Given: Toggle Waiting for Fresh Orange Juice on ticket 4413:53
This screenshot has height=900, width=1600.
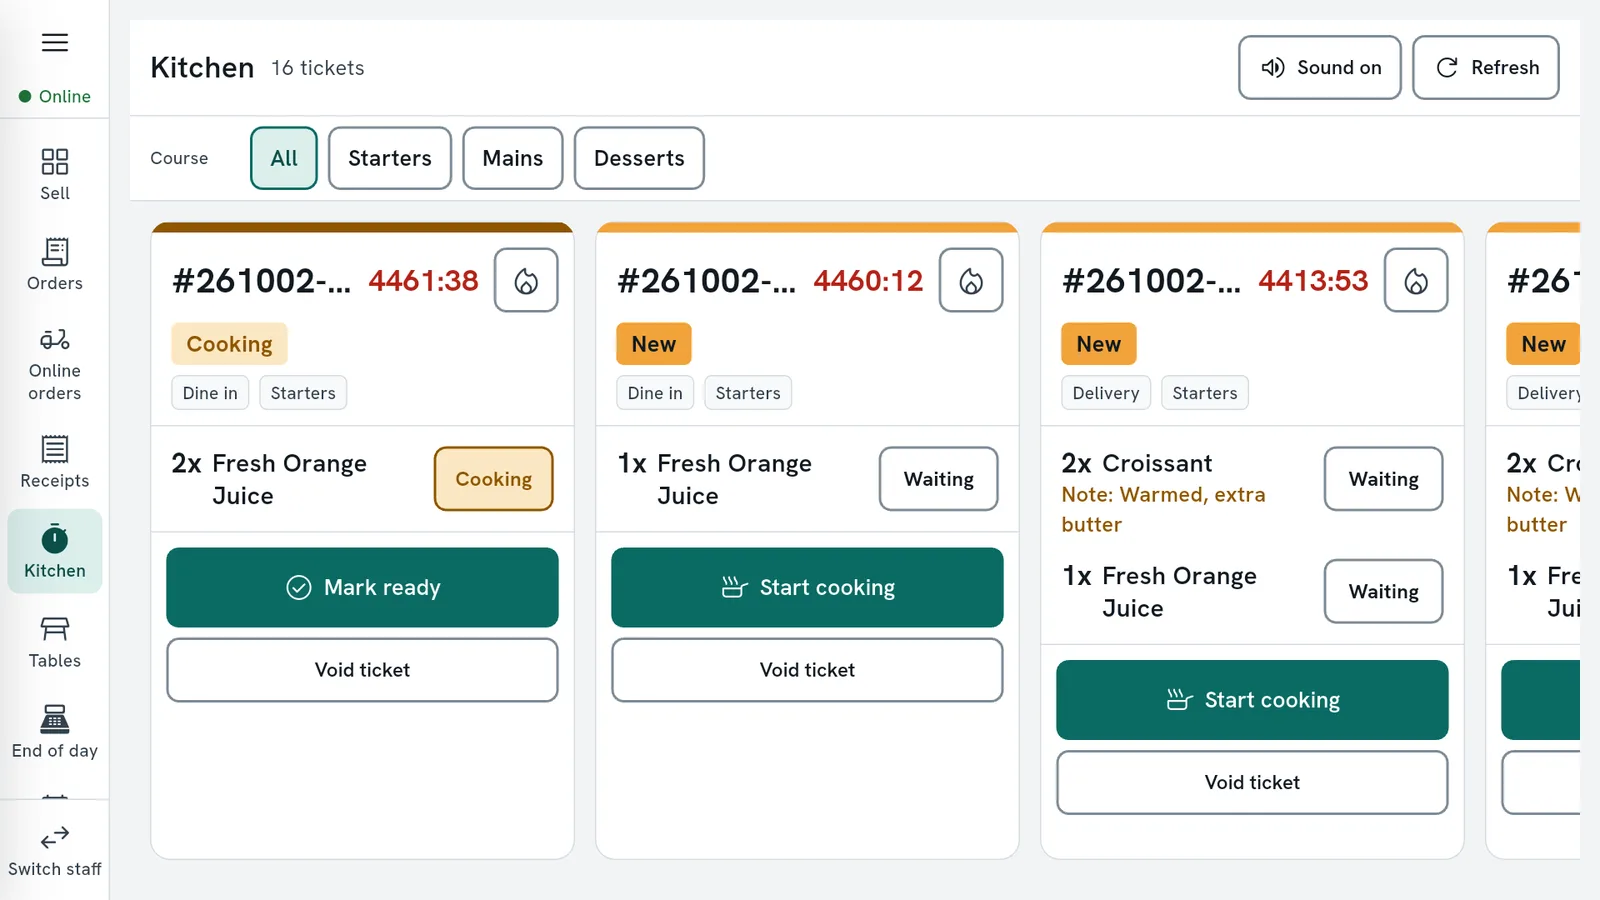Looking at the screenshot, I should click(1384, 591).
